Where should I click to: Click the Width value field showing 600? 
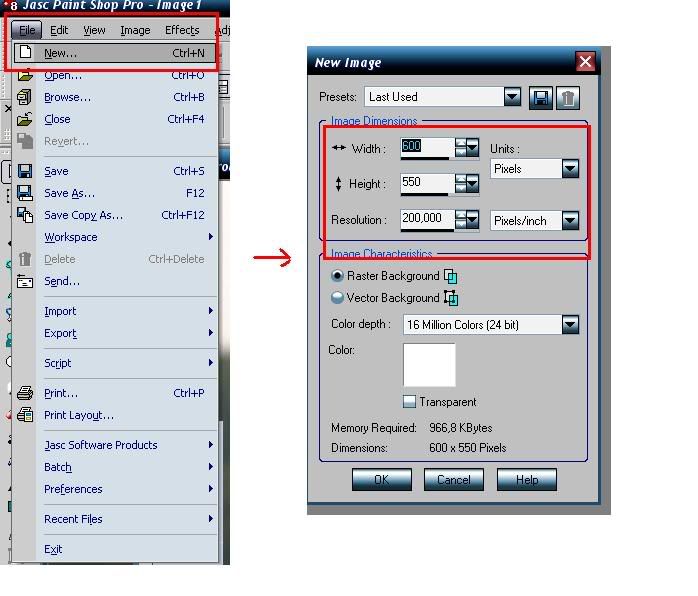point(427,147)
